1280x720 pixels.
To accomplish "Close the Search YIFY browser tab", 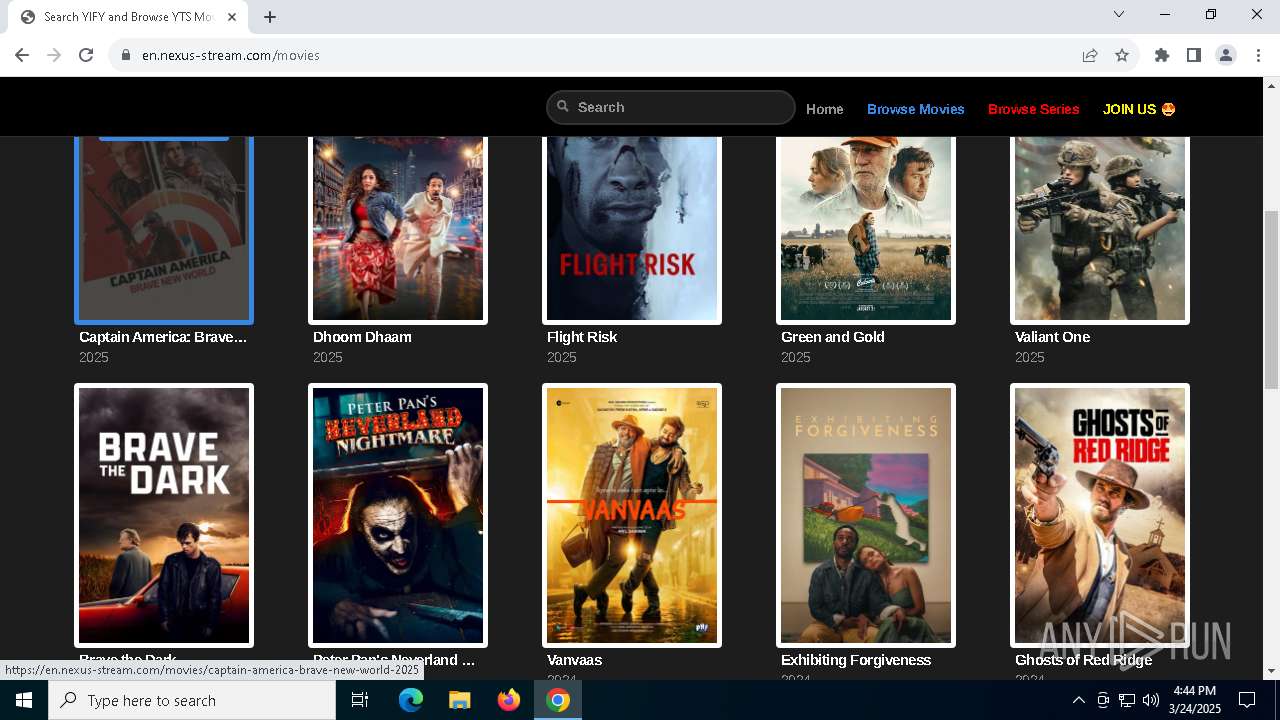I will click(232, 17).
